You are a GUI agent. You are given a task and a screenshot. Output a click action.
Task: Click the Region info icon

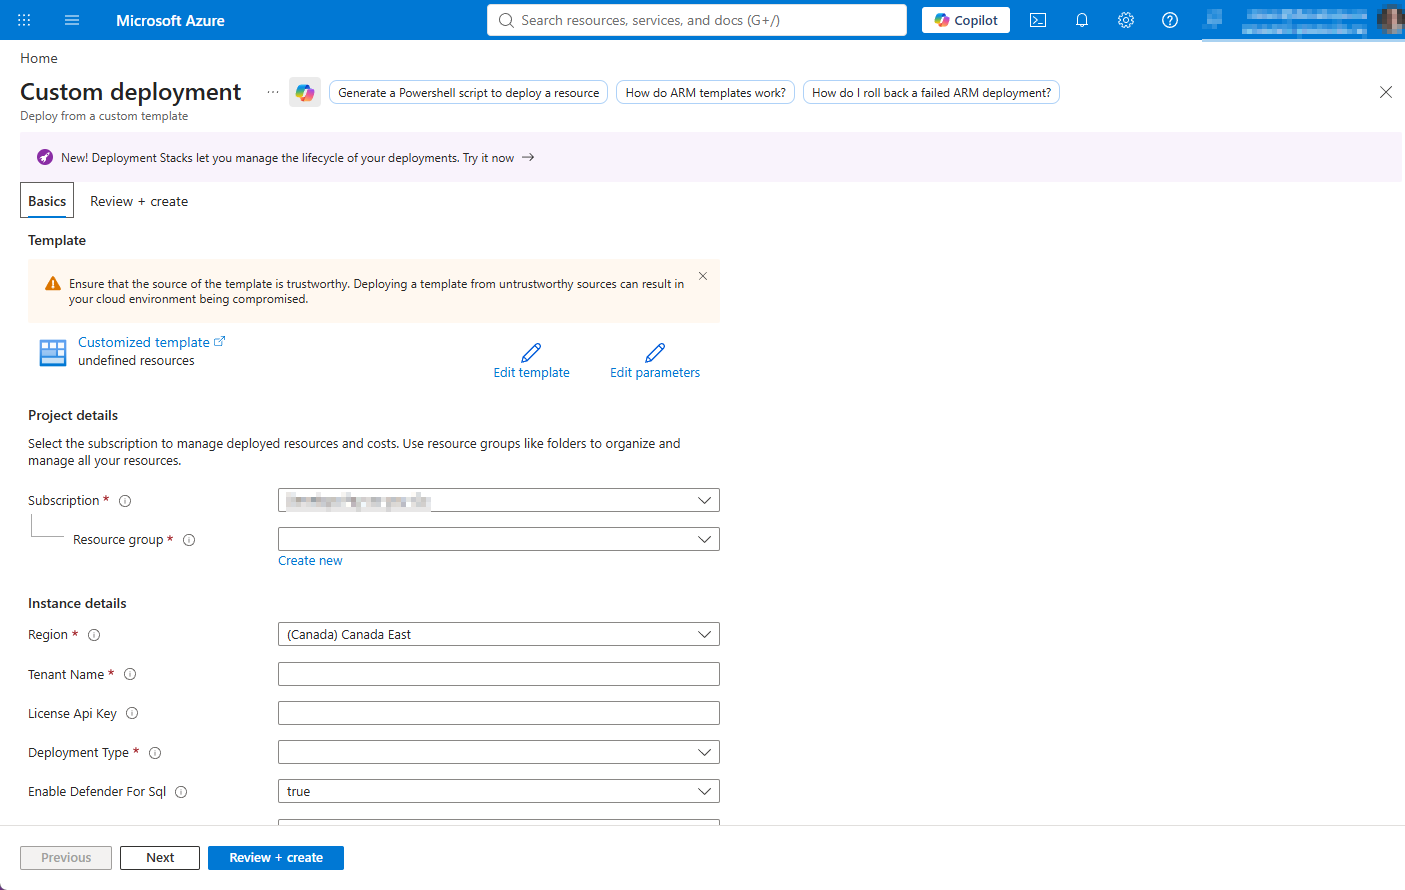[94, 635]
